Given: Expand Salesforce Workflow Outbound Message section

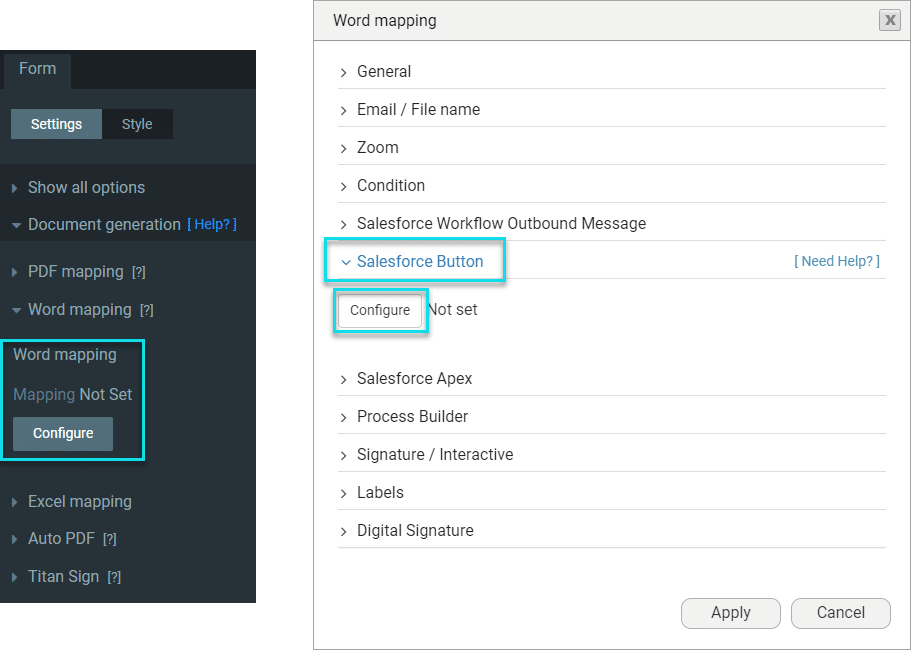Looking at the screenshot, I should click(501, 224).
